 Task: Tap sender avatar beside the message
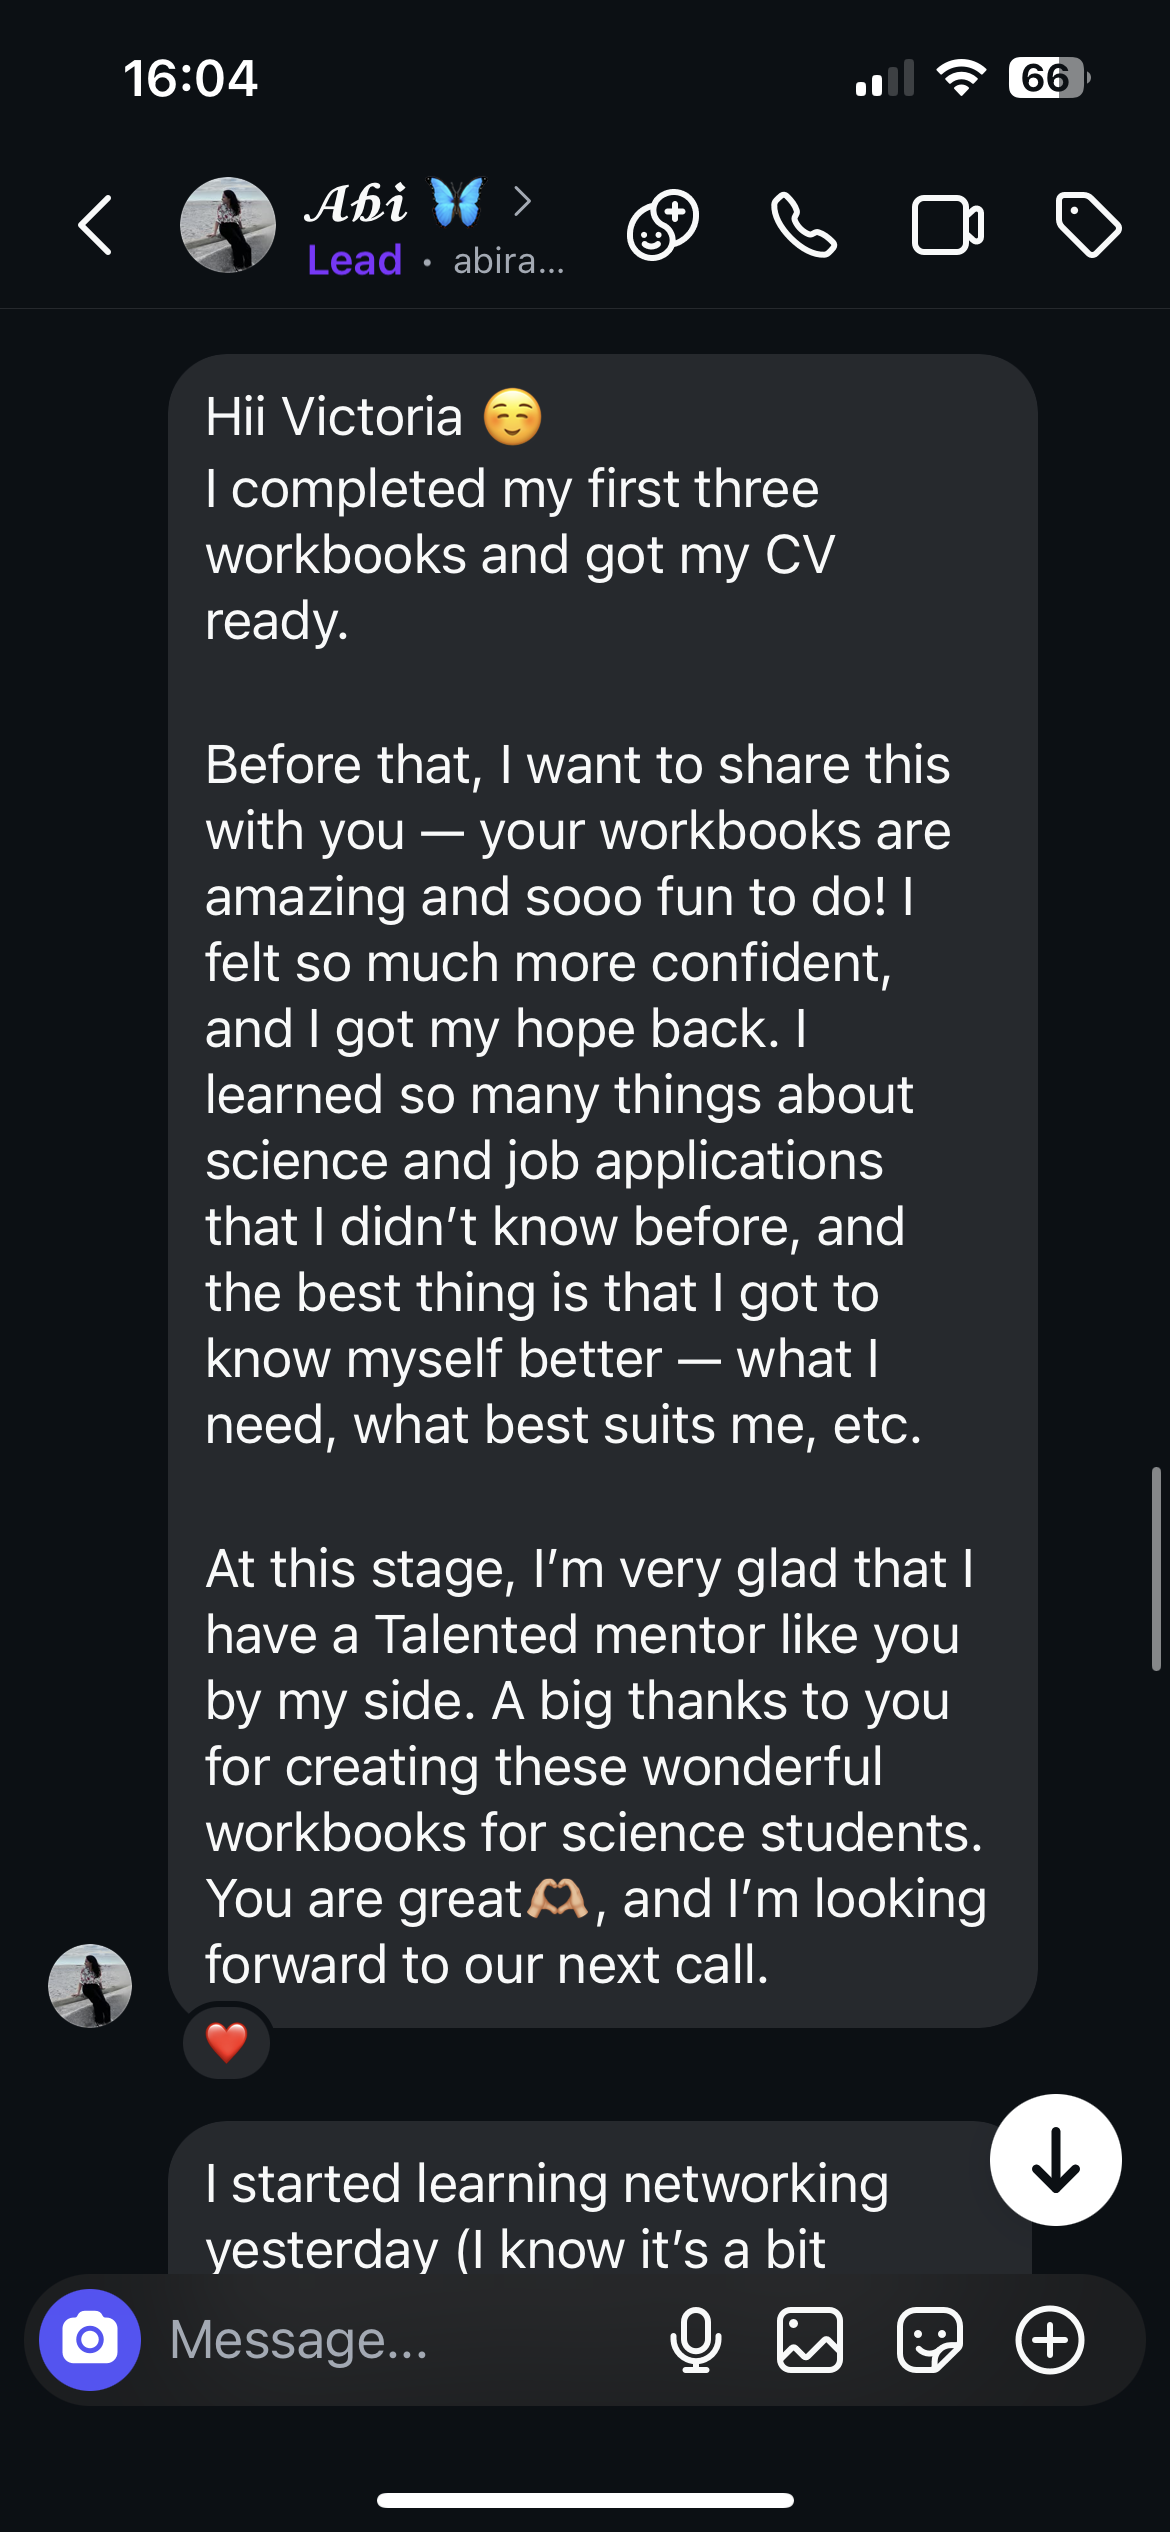pyautogui.click(x=90, y=1986)
